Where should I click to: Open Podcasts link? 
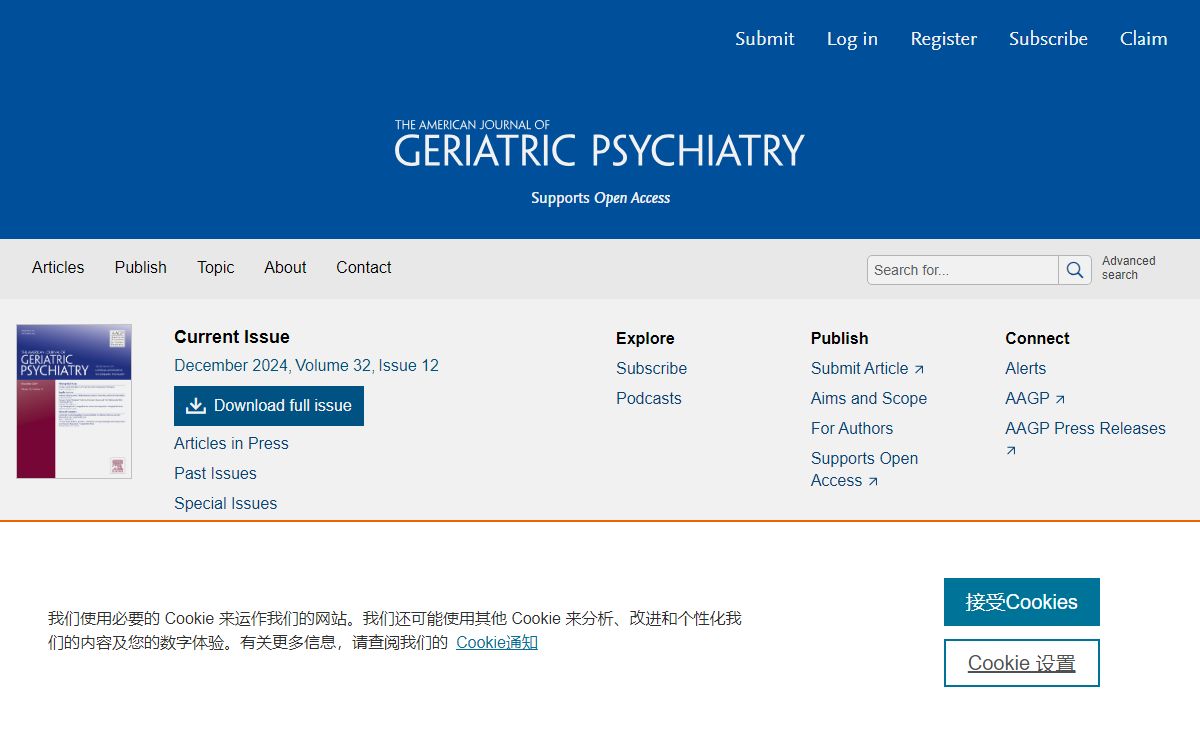(x=648, y=398)
